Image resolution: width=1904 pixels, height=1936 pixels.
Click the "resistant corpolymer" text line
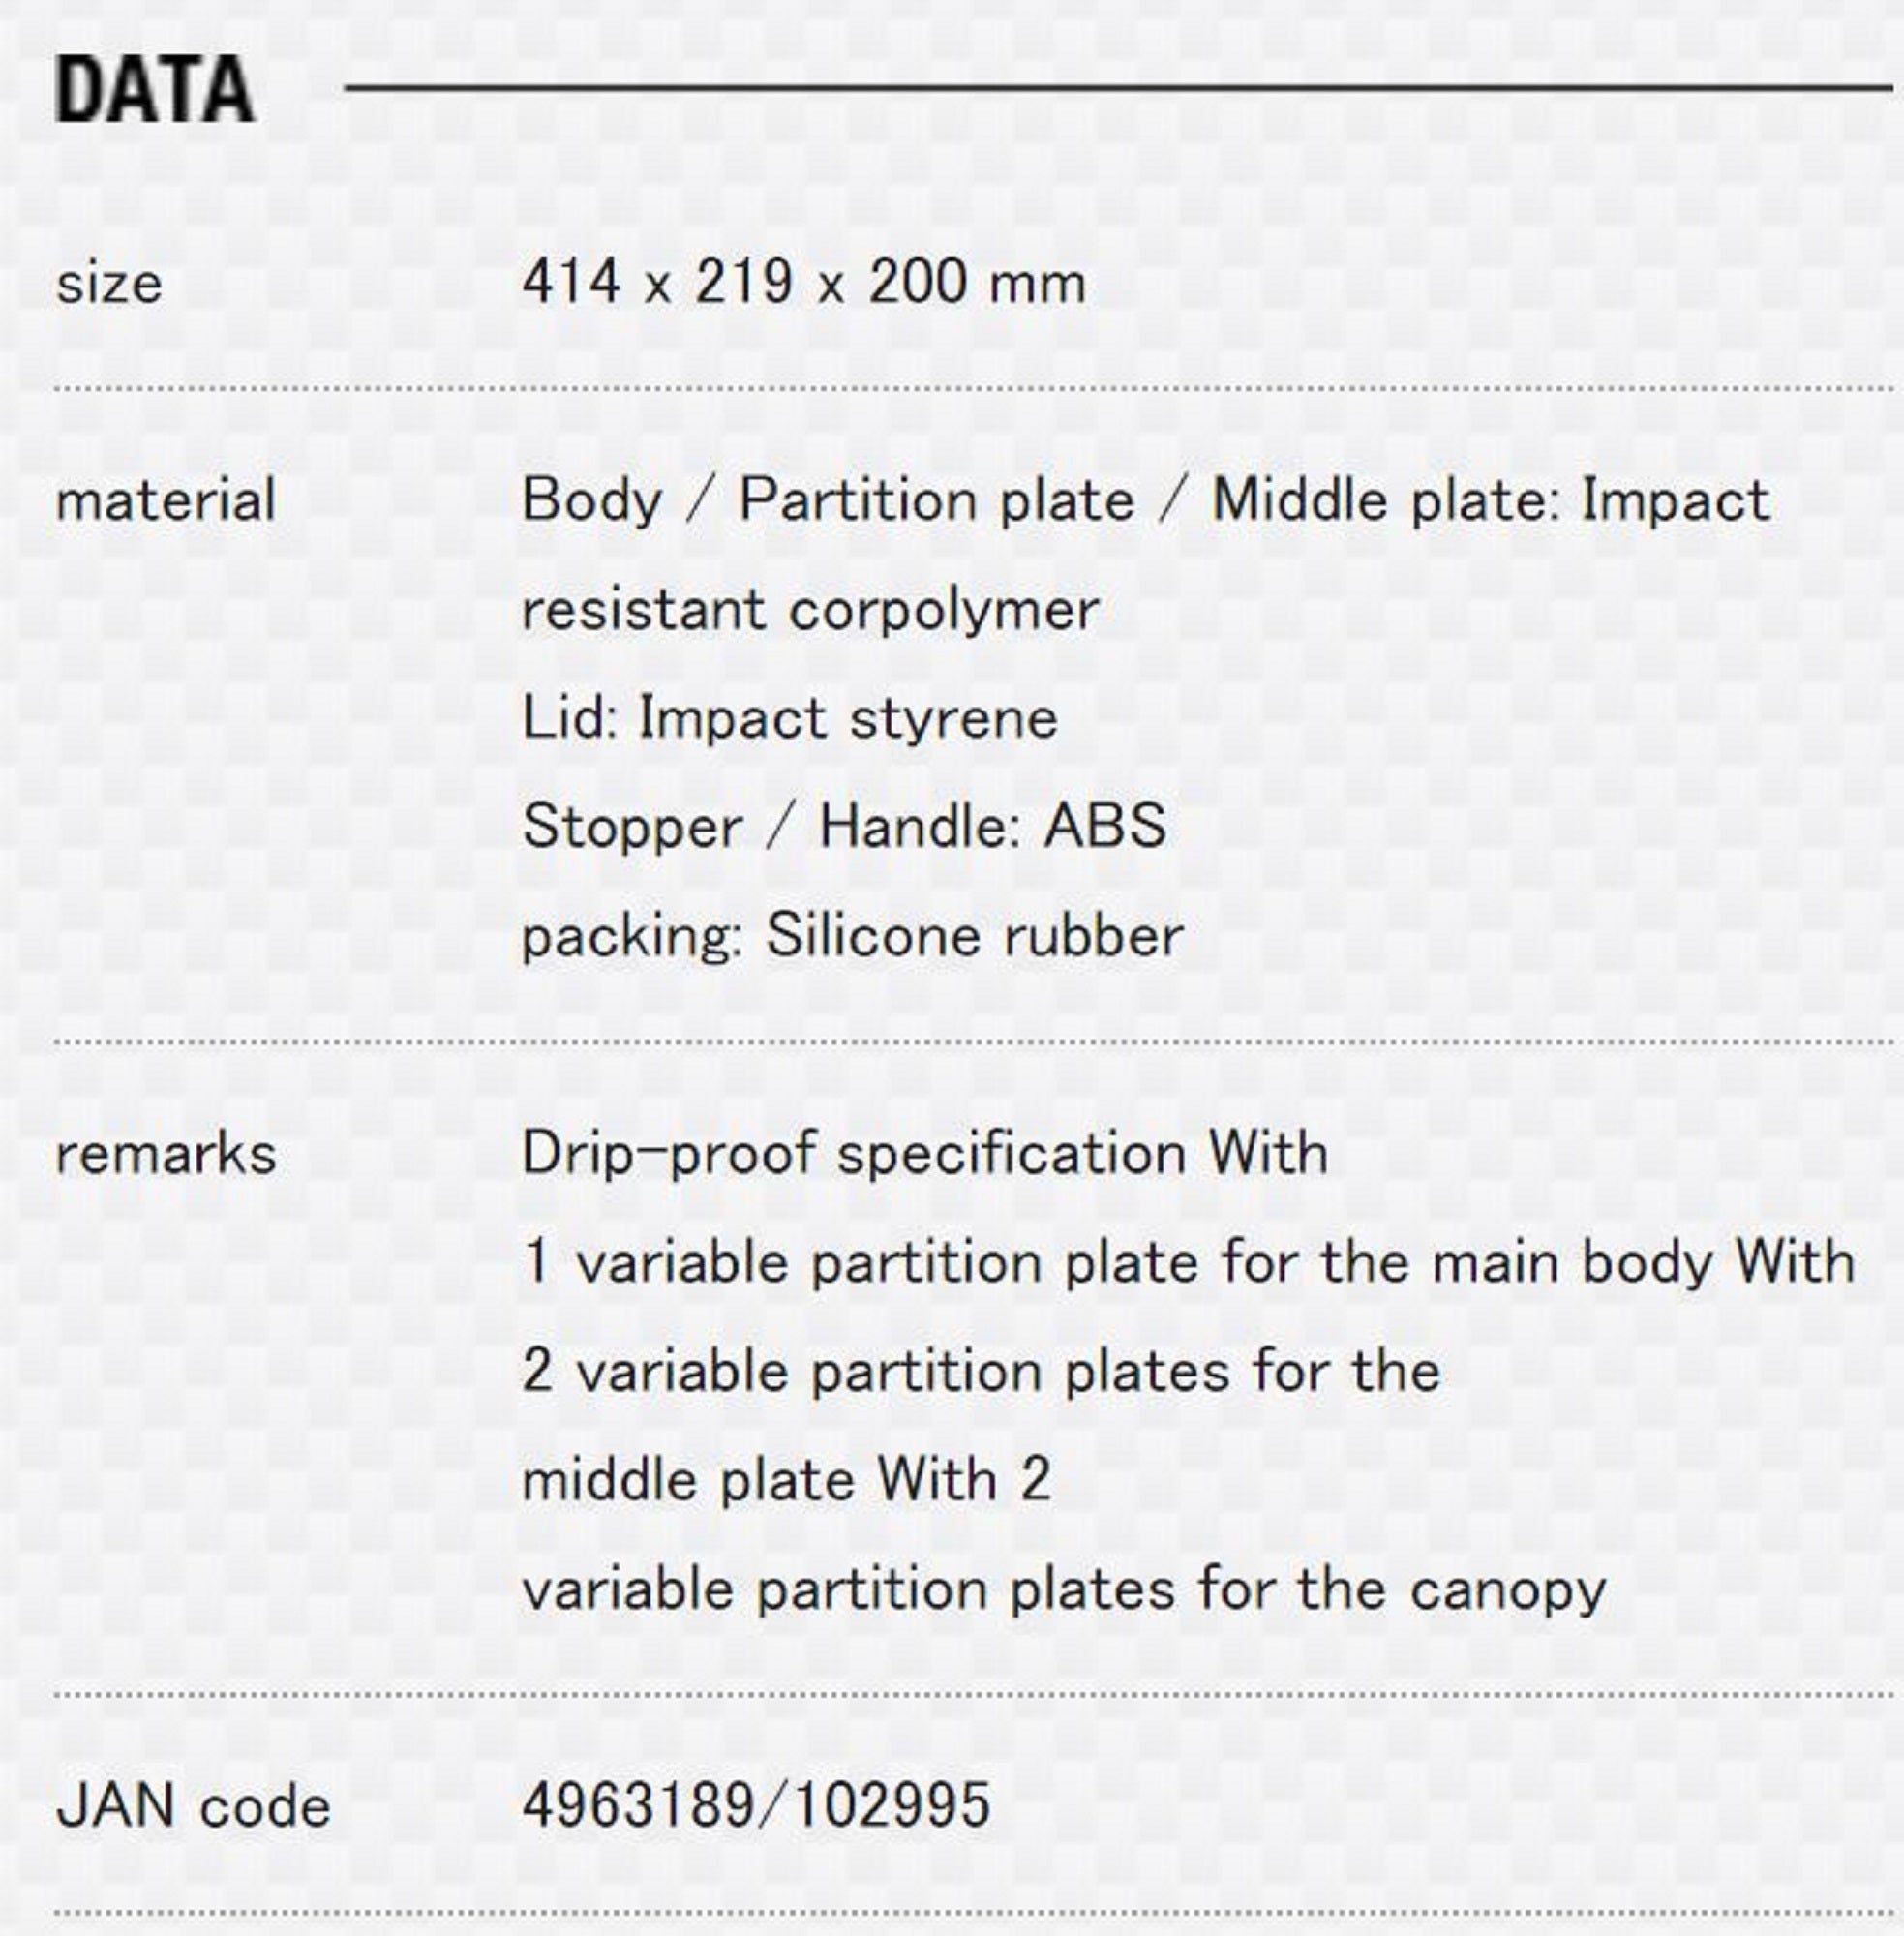(810, 609)
